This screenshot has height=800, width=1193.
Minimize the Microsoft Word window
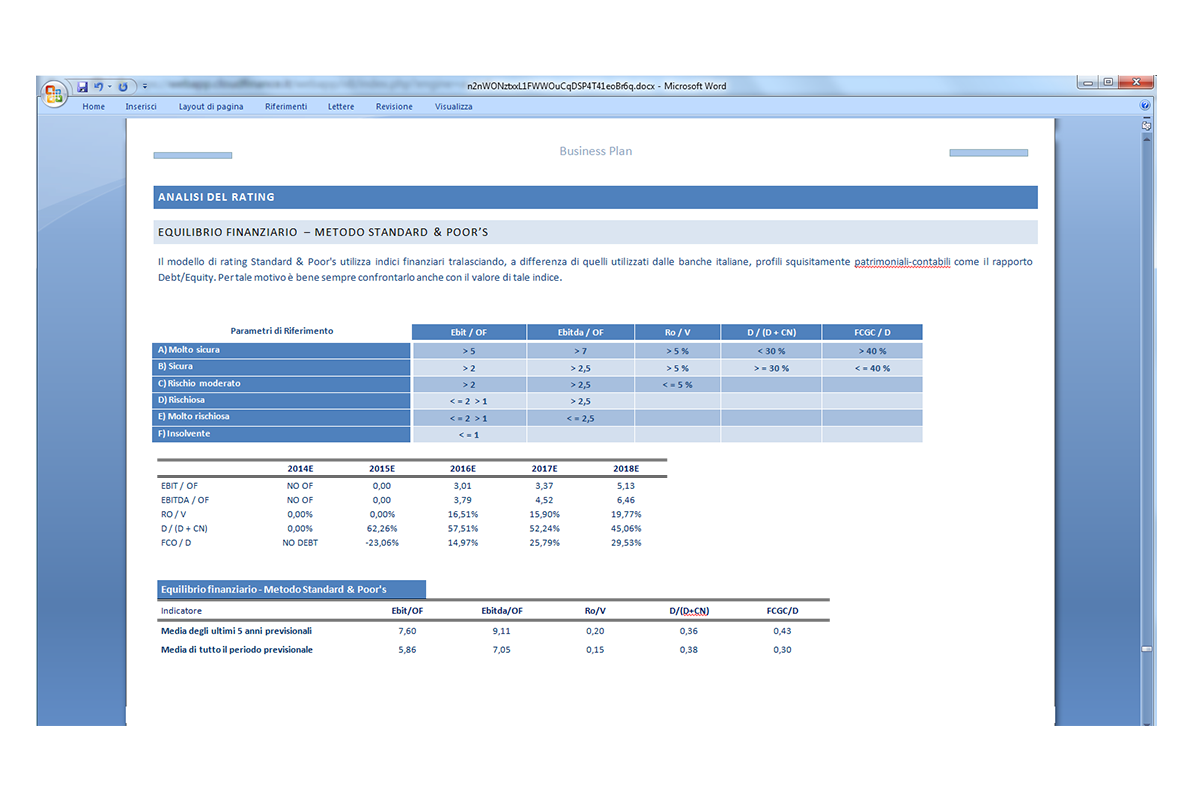[x=1088, y=82]
